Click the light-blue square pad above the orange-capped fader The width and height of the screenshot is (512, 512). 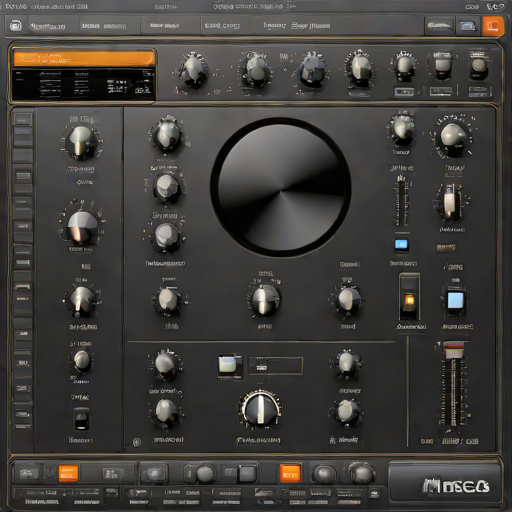coord(456,301)
